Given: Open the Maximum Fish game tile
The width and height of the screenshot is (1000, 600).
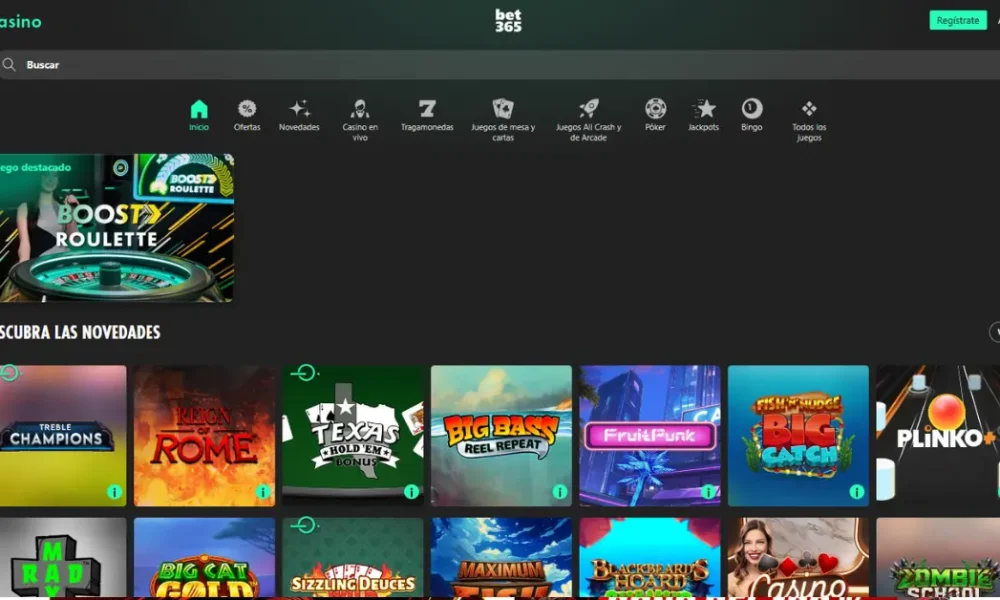Looking at the screenshot, I should tap(501, 558).
